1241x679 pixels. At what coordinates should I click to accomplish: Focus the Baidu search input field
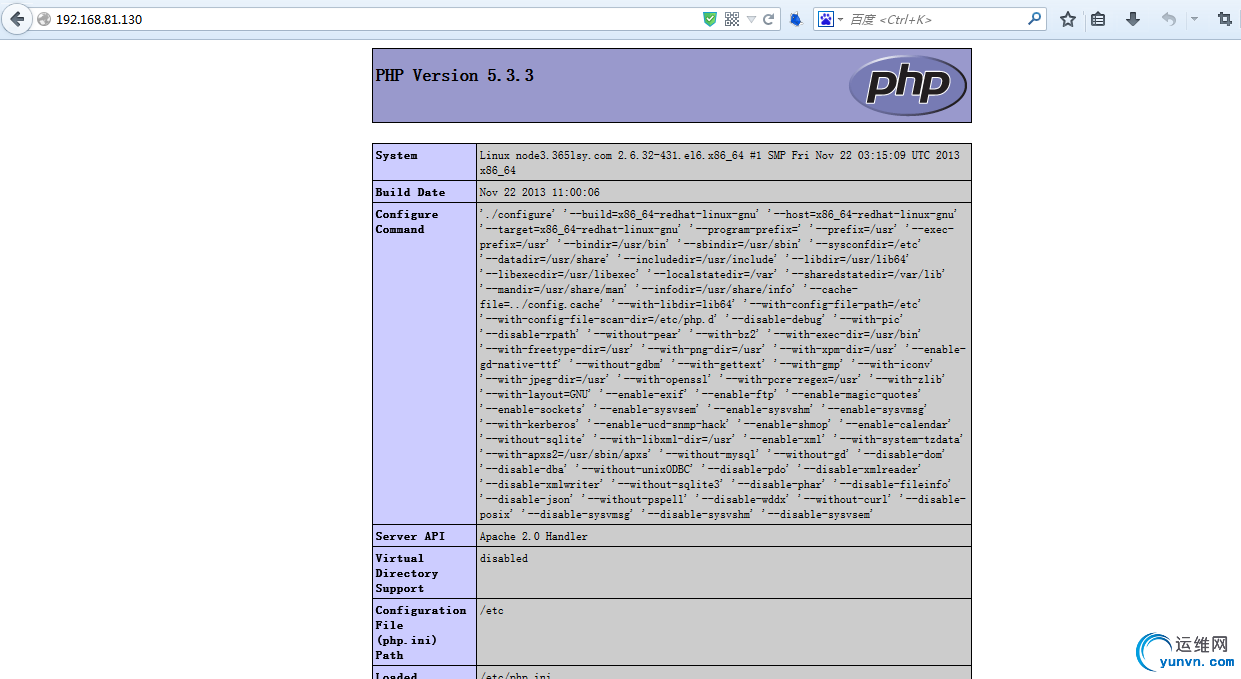click(936, 19)
